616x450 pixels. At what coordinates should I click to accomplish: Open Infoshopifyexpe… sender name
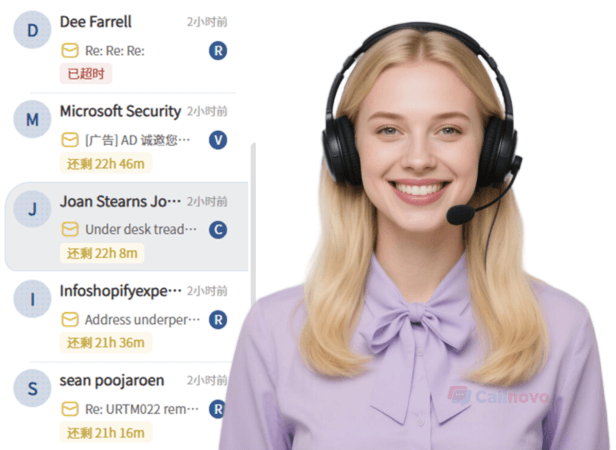(121, 291)
